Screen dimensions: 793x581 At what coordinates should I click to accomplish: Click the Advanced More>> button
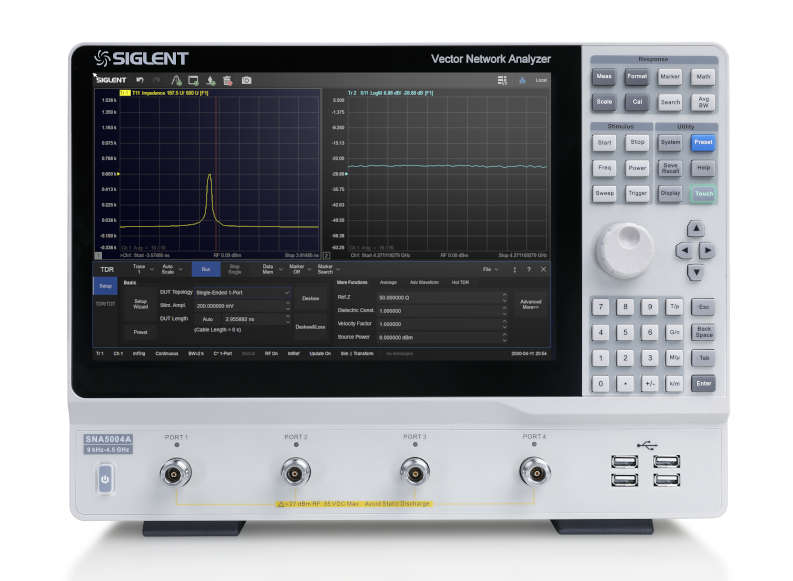click(x=531, y=304)
